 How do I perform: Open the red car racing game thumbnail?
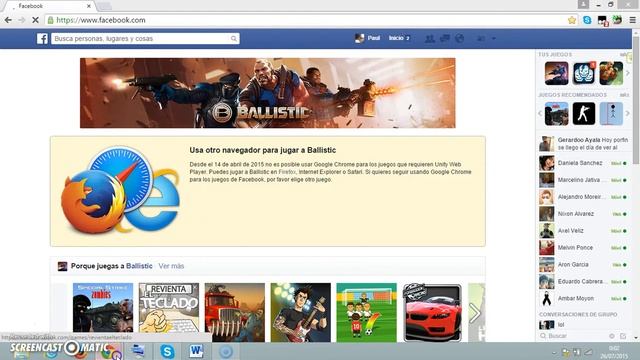[432, 312]
